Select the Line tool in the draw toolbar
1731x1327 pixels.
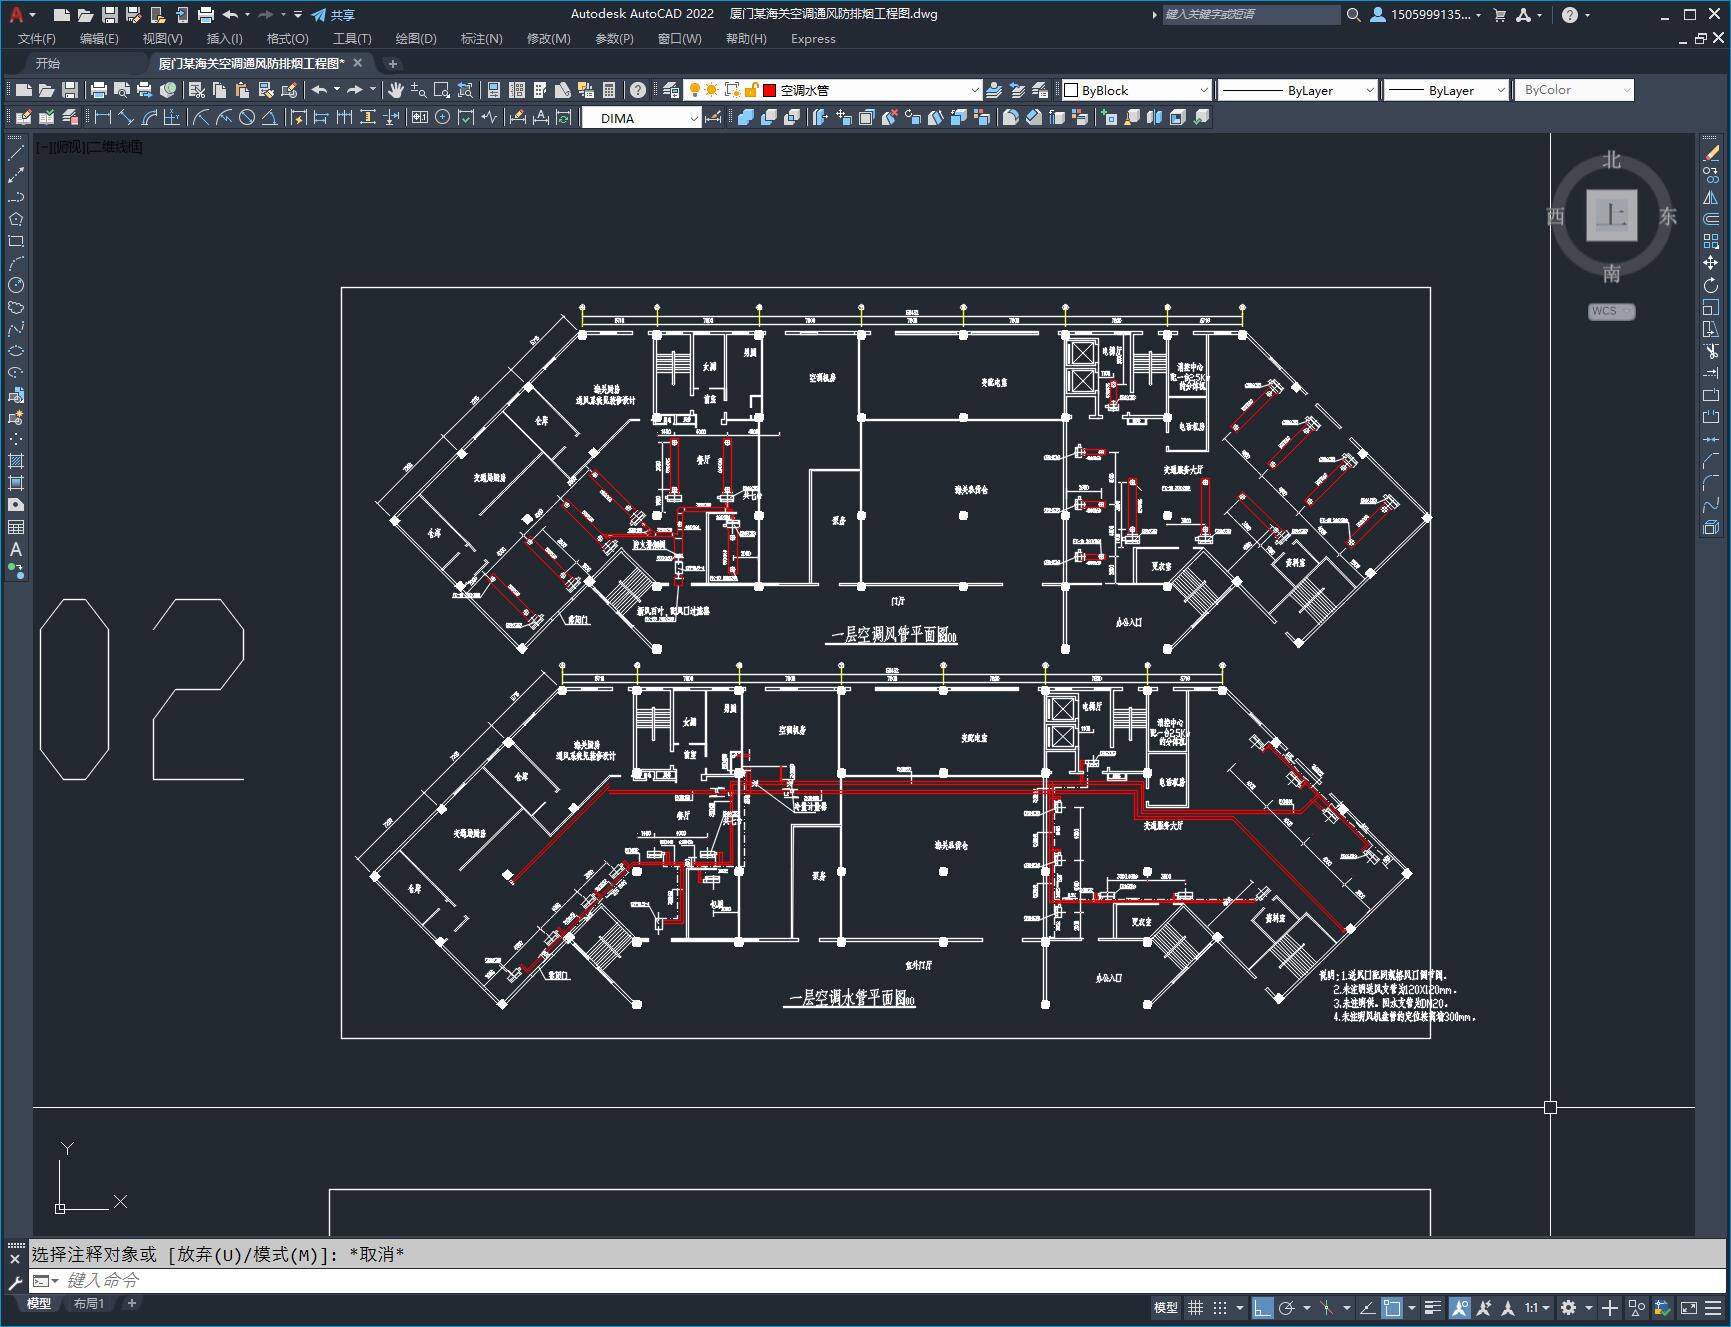16,153
